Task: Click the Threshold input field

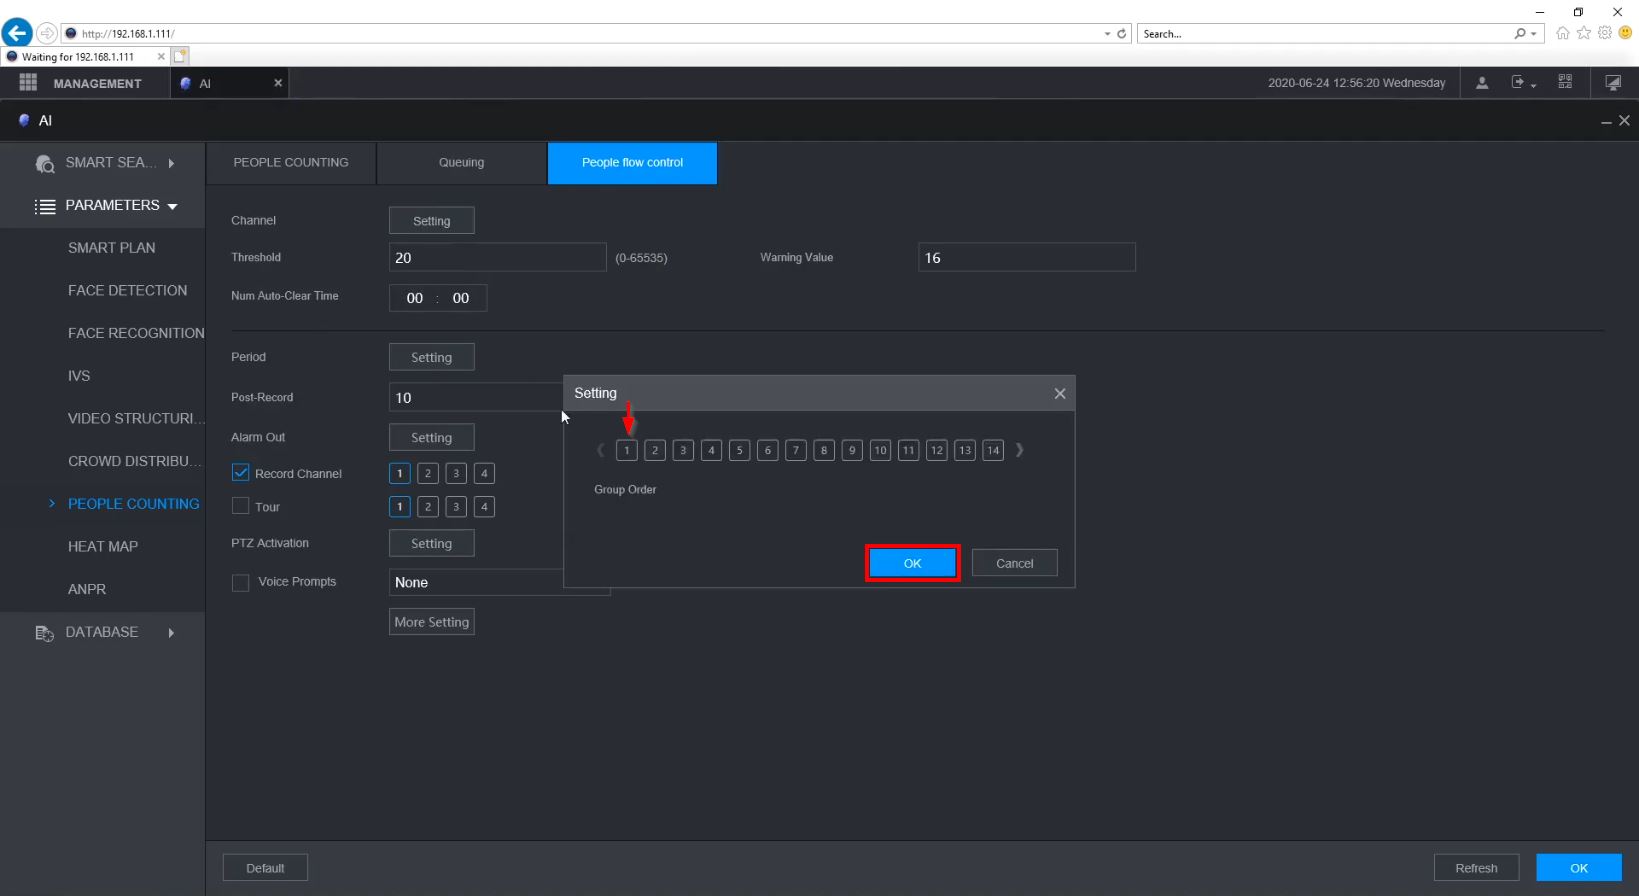Action: click(x=497, y=258)
